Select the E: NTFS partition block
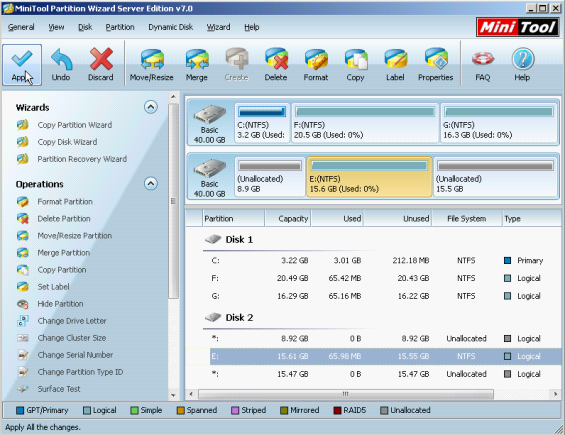 click(369, 177)
